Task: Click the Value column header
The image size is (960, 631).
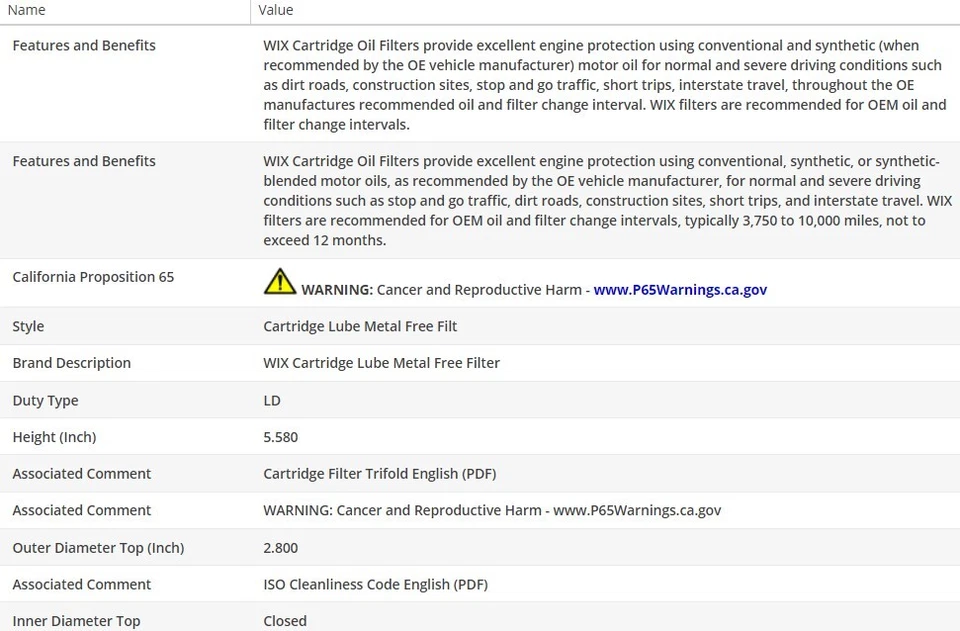Action: (x=276, y=10)
